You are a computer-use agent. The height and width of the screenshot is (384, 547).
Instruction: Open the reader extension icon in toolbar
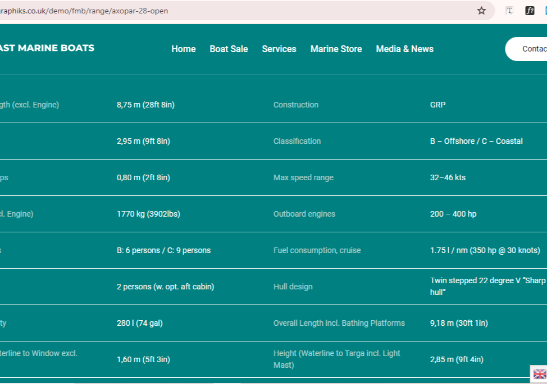coord(509,11)
